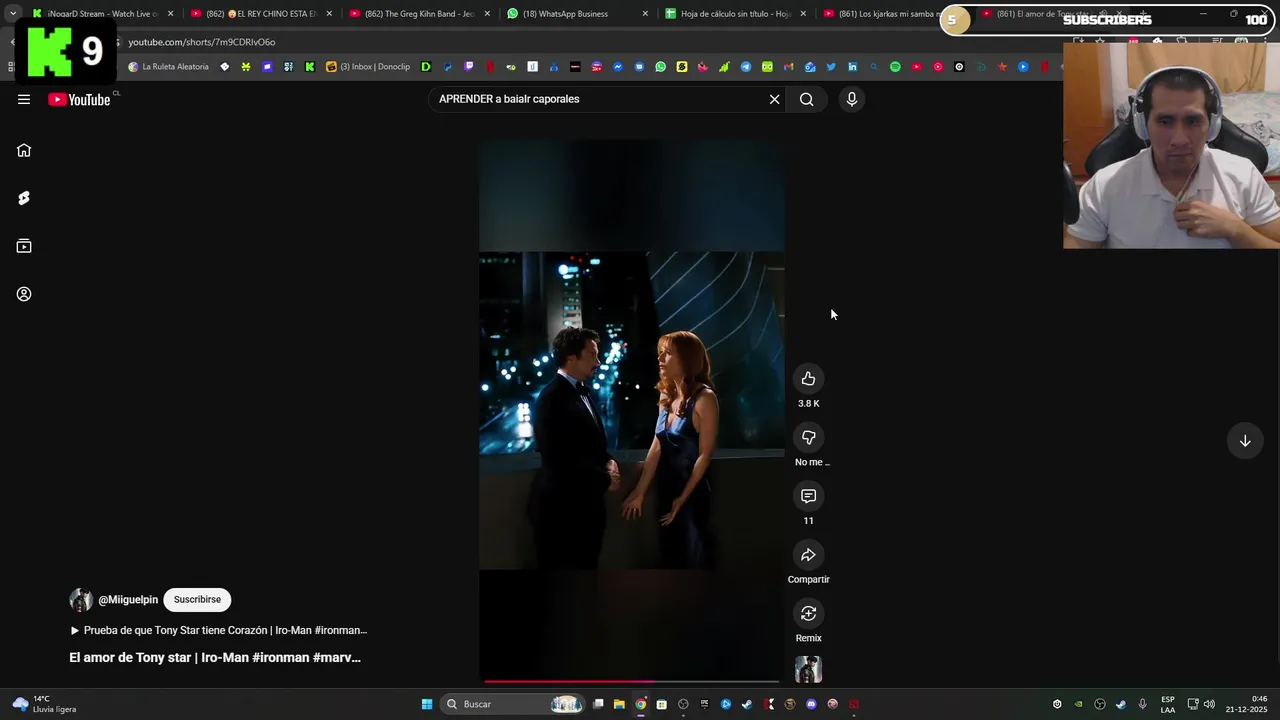Open the weather widget 14°C Lluvia ligera
1280x720 pixels.
point(42,704)
